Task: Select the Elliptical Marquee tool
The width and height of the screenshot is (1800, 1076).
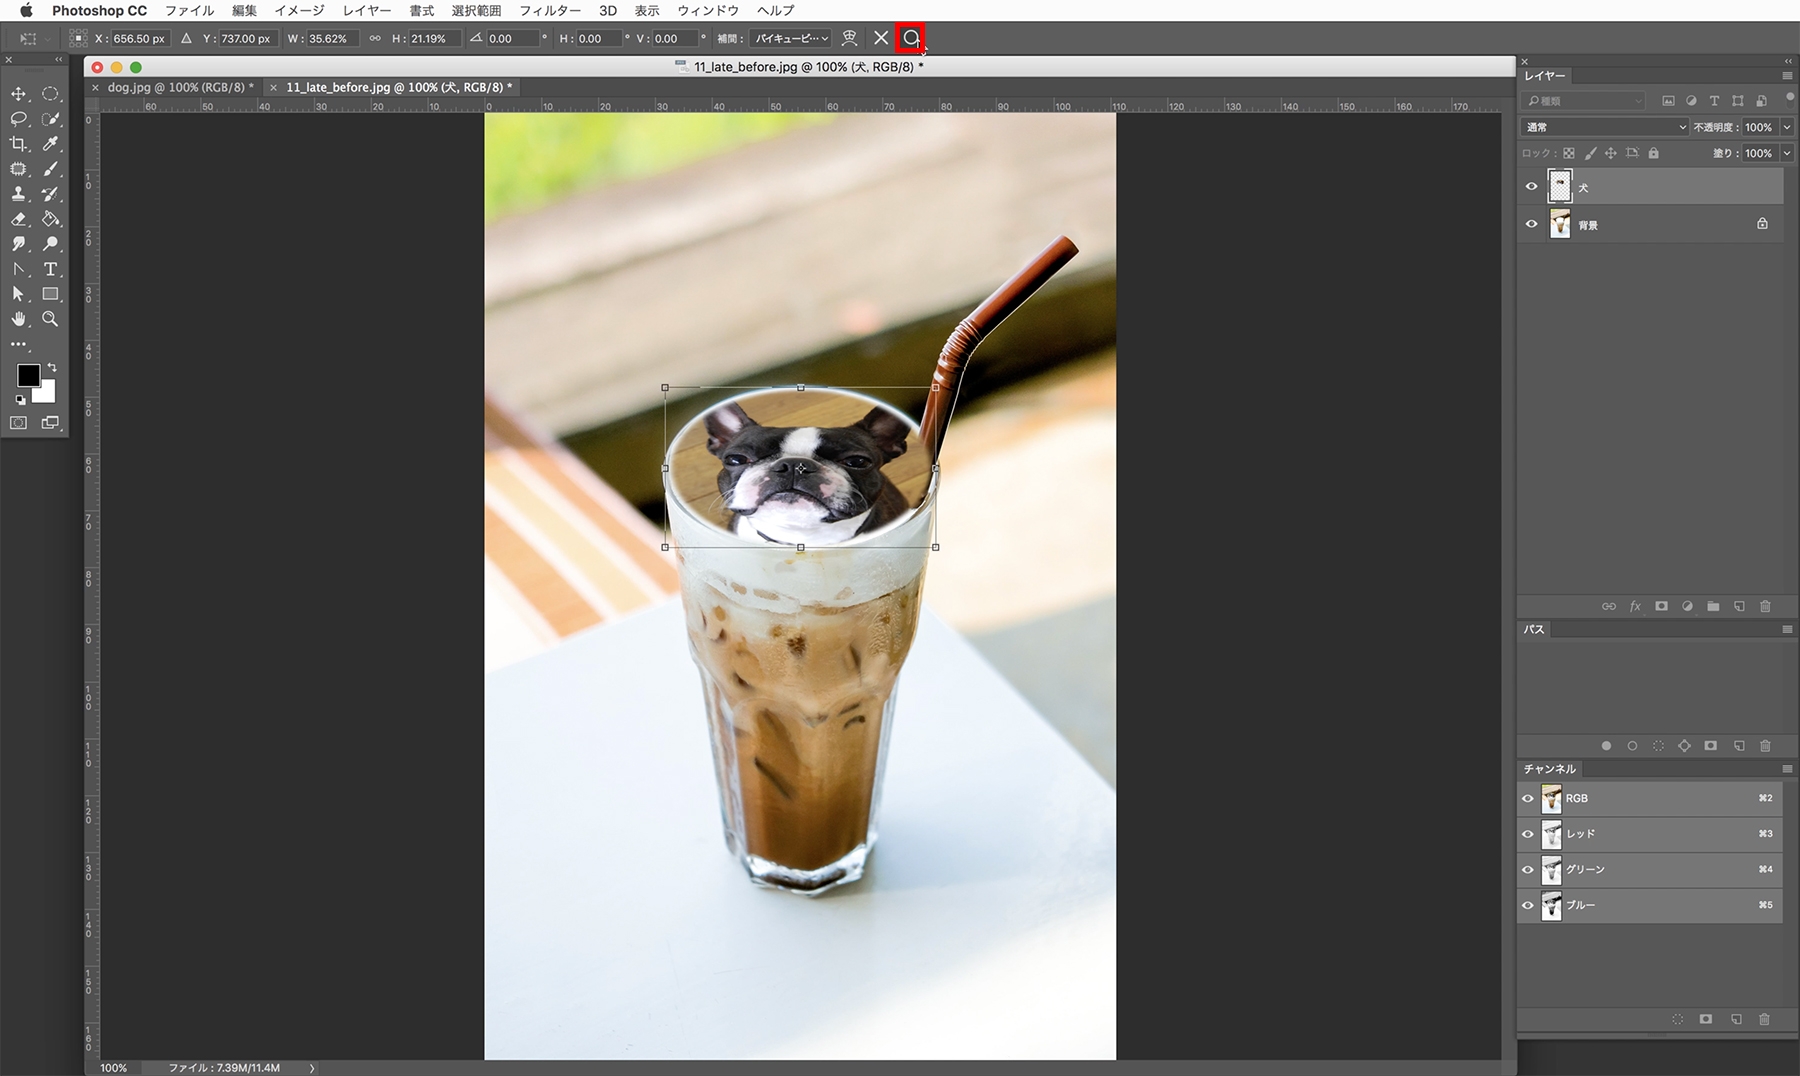Action: click(50, 94)
